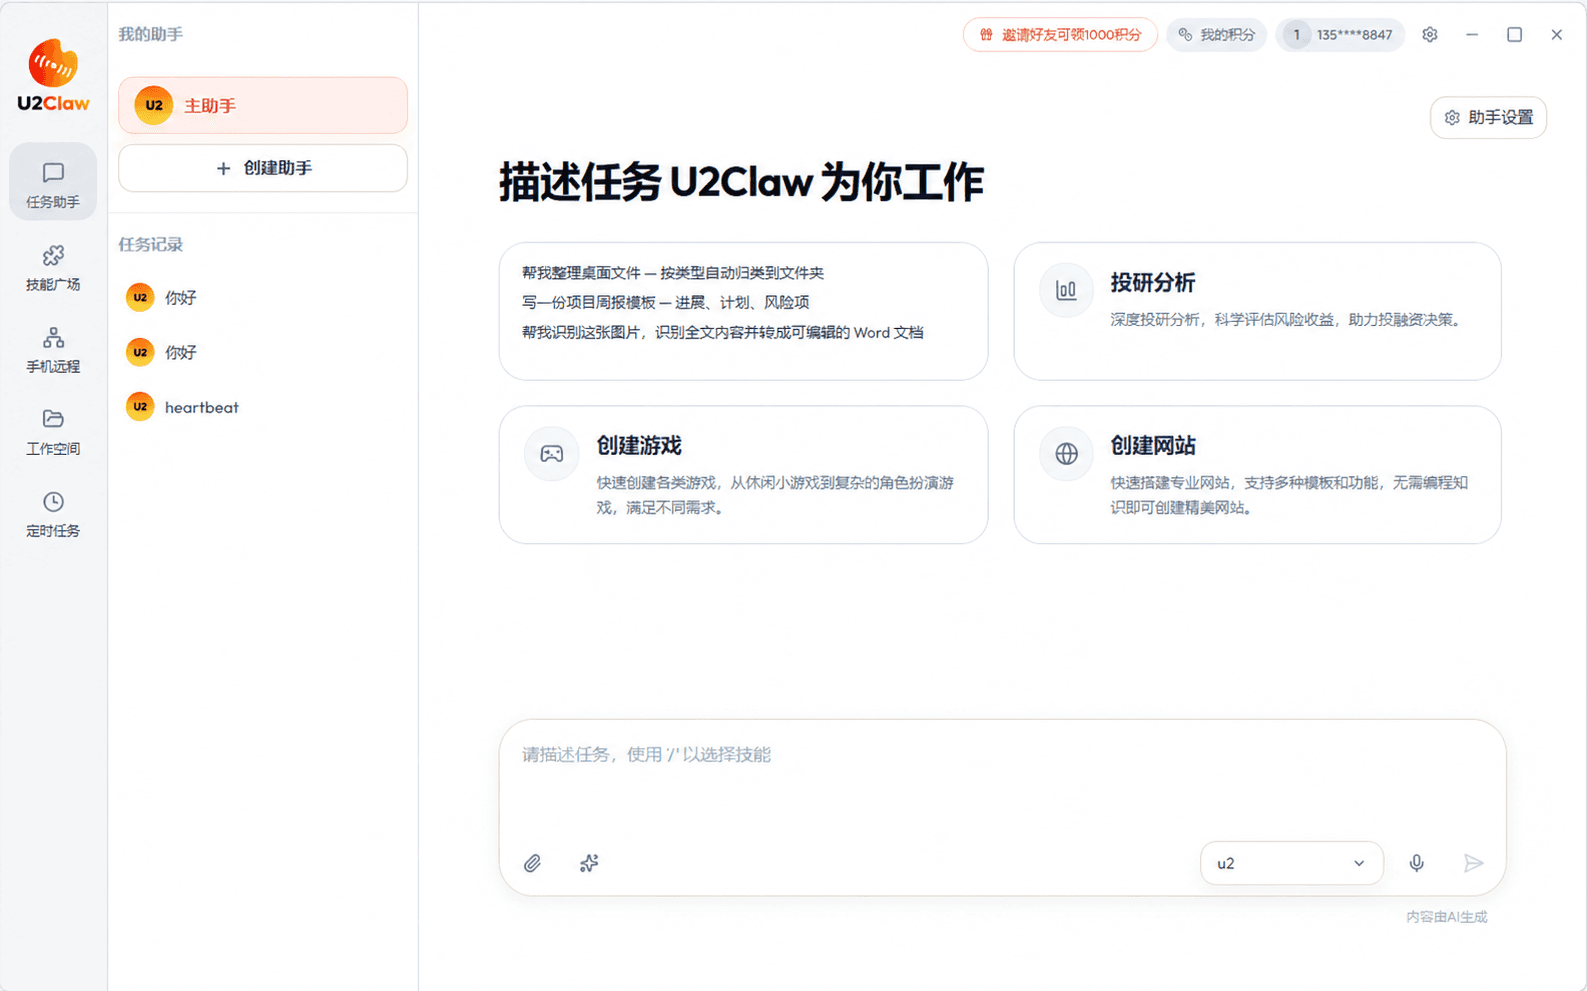Screen dimensions: 1587x991
Task: Open the 投研分析 card
Action: click(x=1257, y=311)
